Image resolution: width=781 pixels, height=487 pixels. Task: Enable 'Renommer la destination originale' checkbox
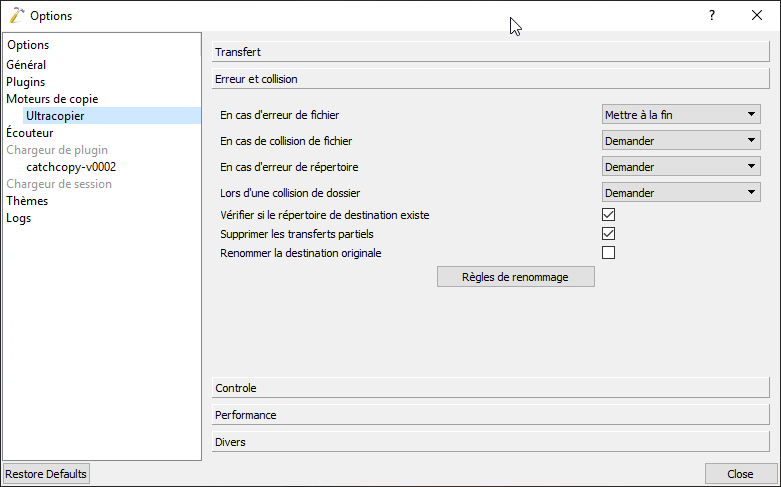608,253
